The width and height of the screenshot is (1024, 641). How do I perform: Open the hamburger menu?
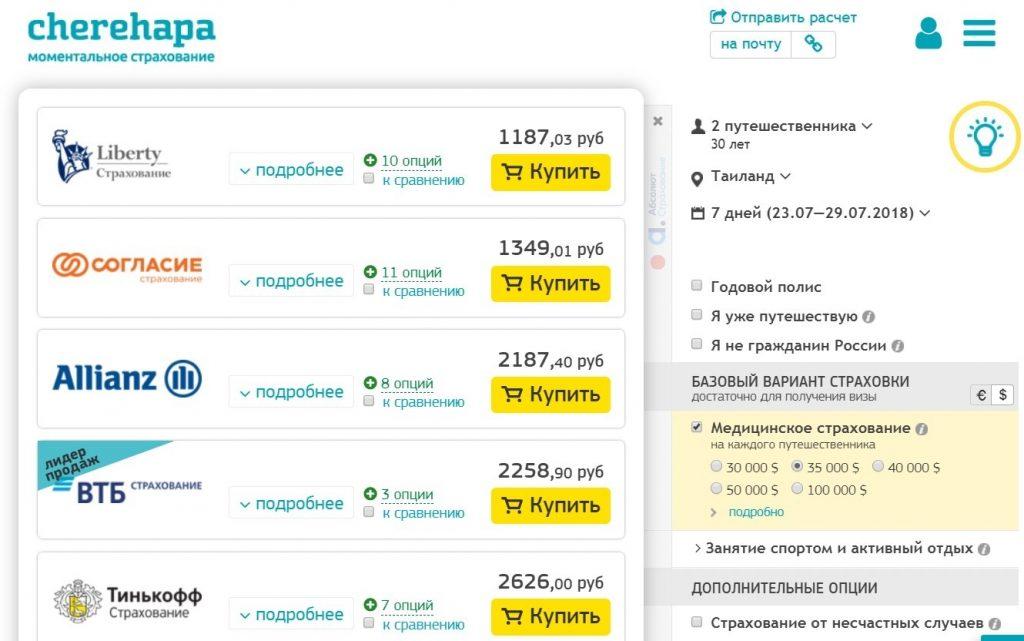978,34
